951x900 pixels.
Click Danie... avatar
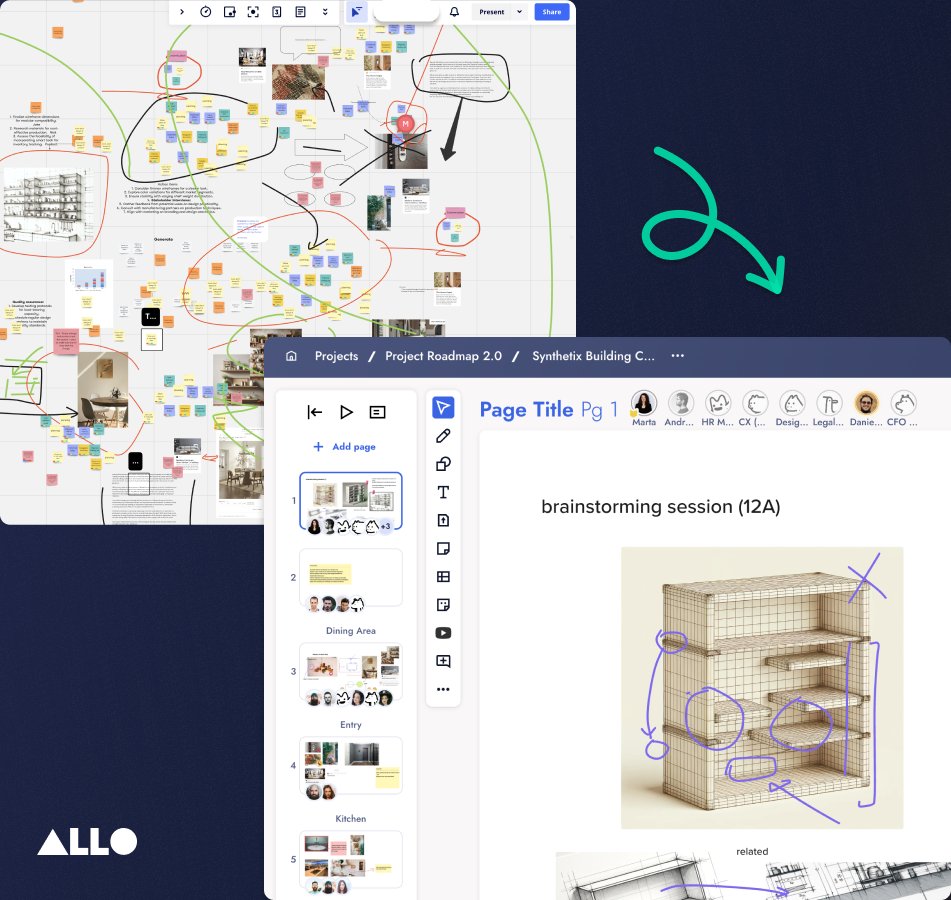pos(867,403)
